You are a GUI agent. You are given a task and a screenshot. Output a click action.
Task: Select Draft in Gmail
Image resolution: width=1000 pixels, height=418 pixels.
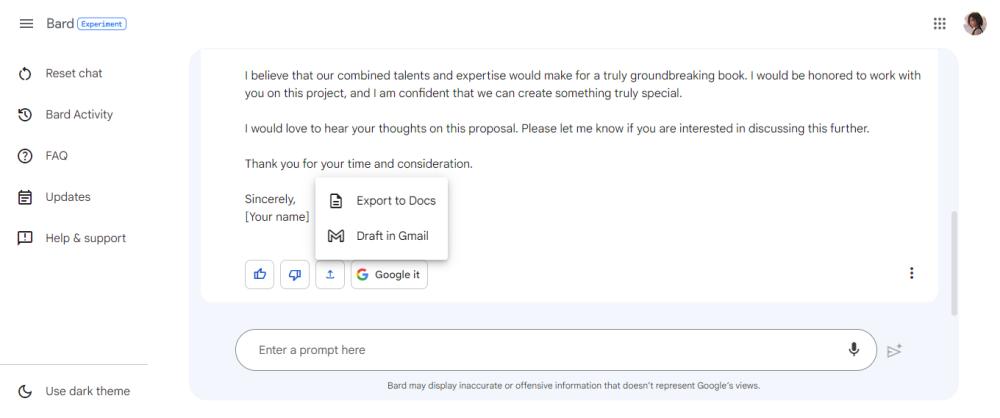pos(381,235)
